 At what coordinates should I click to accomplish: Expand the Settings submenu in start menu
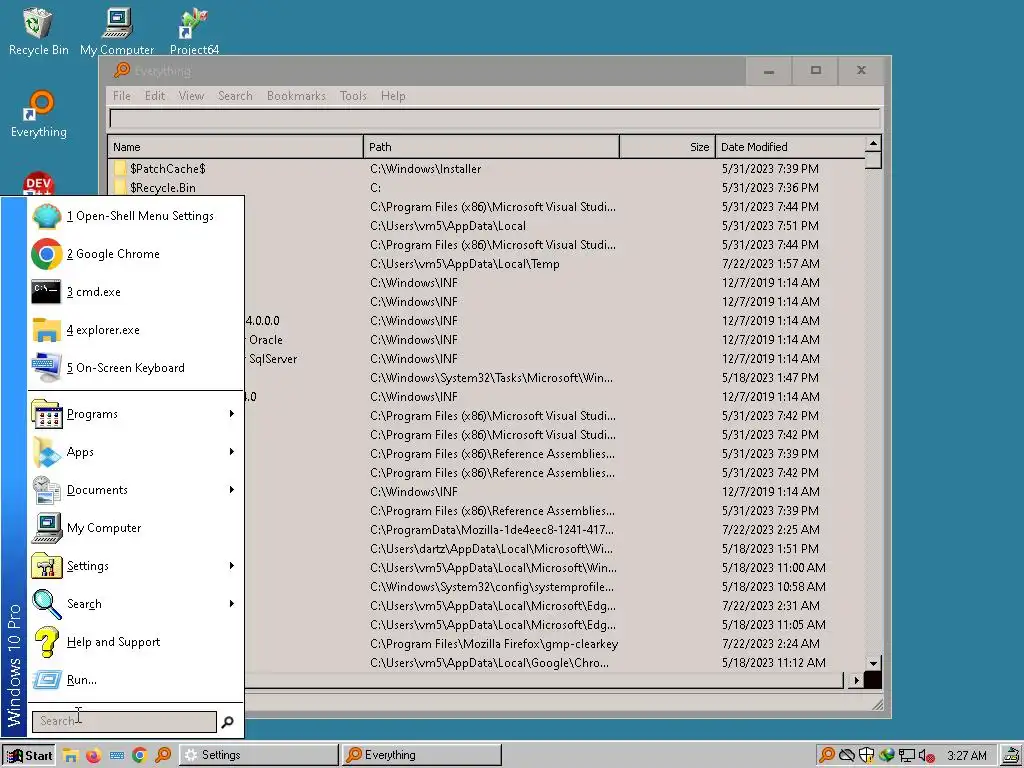click(x=136, y=566)
